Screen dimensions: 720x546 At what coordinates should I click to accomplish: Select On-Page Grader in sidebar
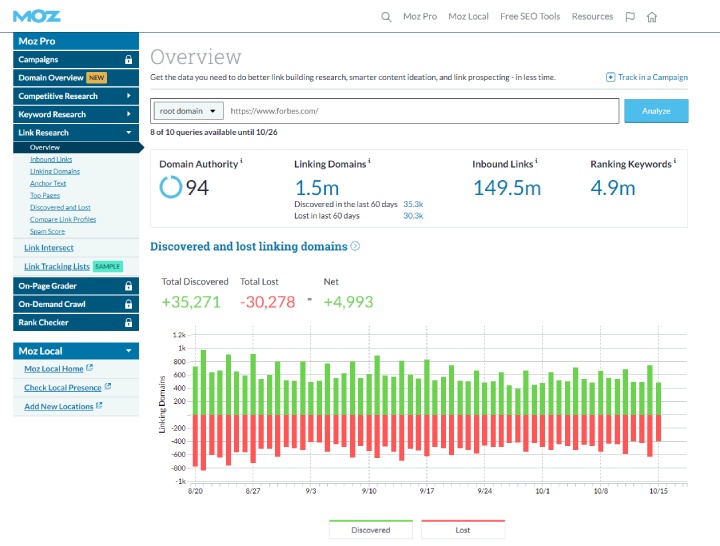pos(76,286)
